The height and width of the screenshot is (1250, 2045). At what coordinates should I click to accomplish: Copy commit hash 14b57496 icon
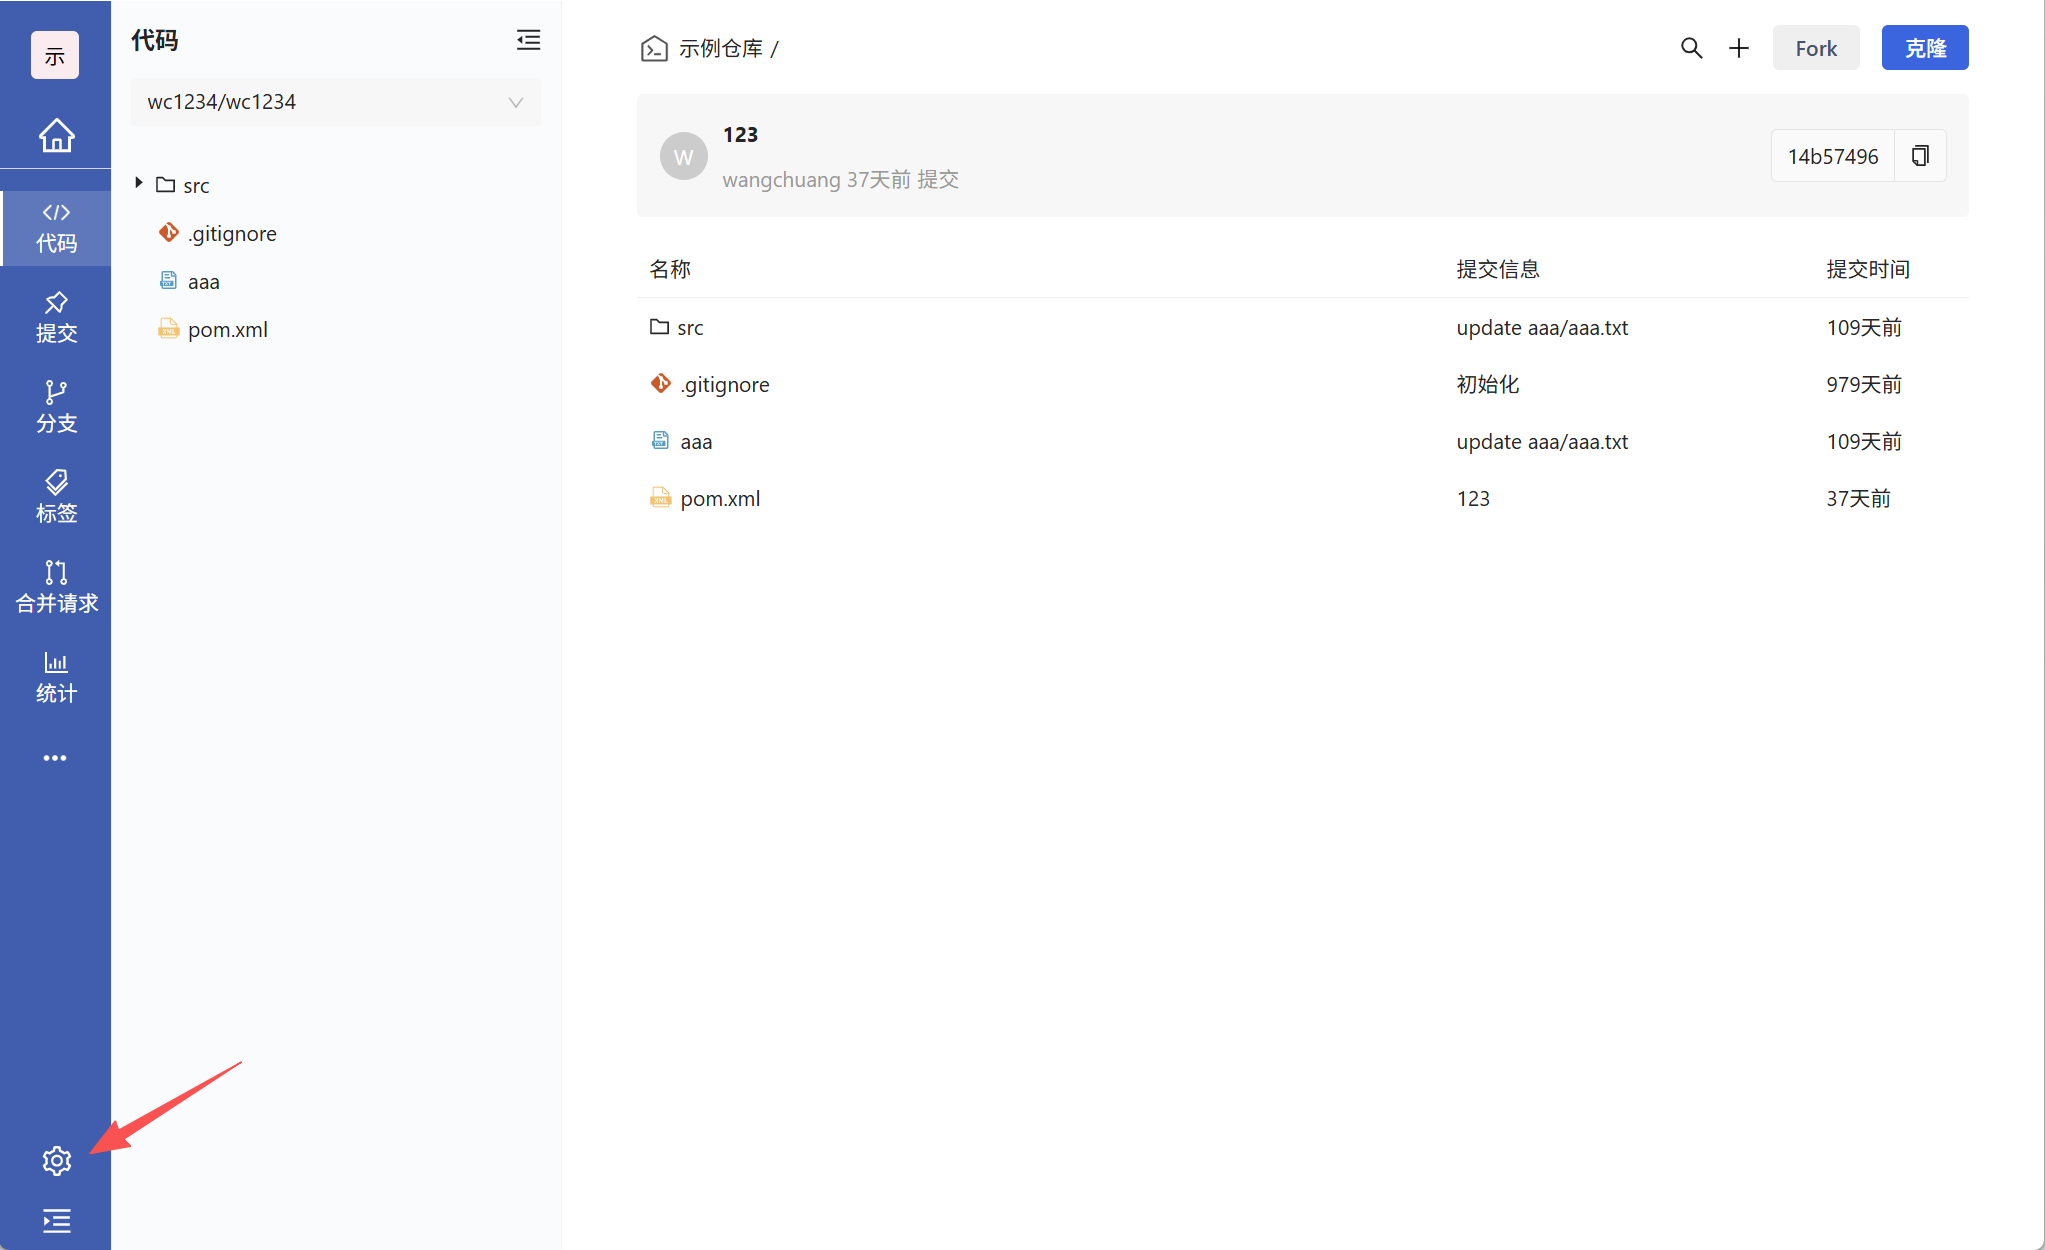point(1920,156)
